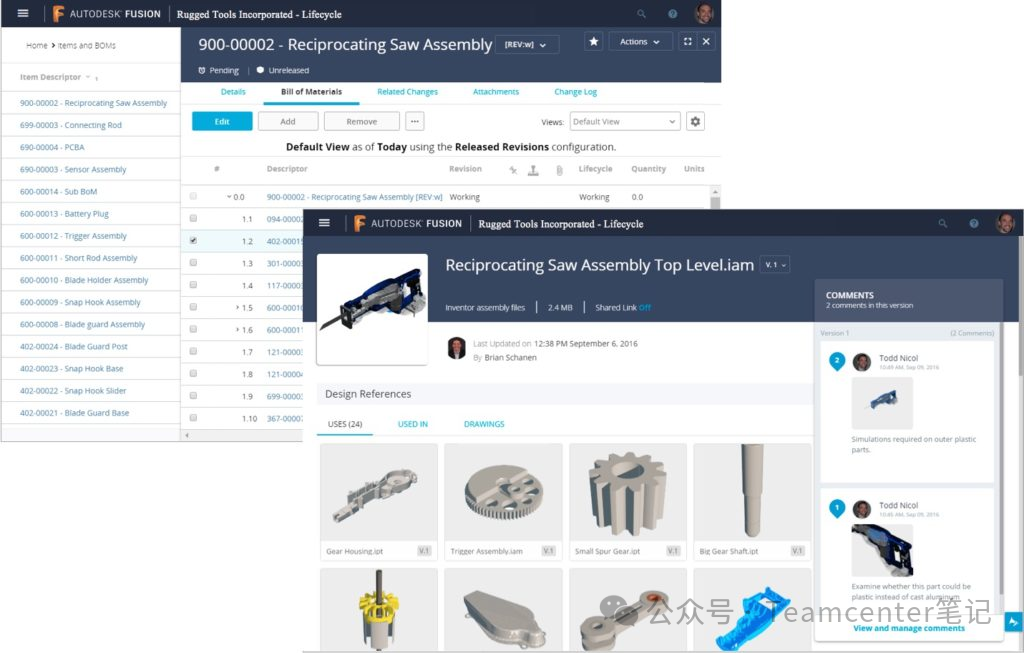Click the star favorite icon beside Actions
This screenshot has height=653, width=1024.
tap(594, 42)
